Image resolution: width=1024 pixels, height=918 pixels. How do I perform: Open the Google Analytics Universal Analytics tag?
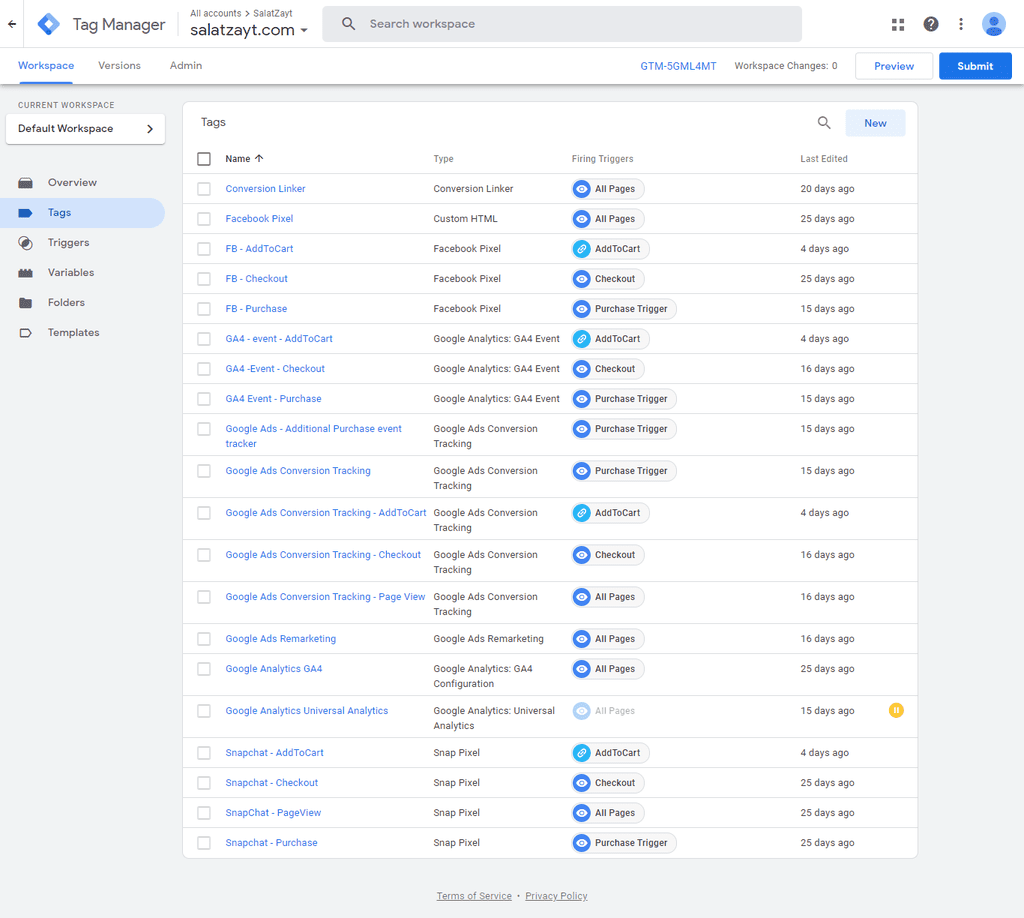coord(306,711)
